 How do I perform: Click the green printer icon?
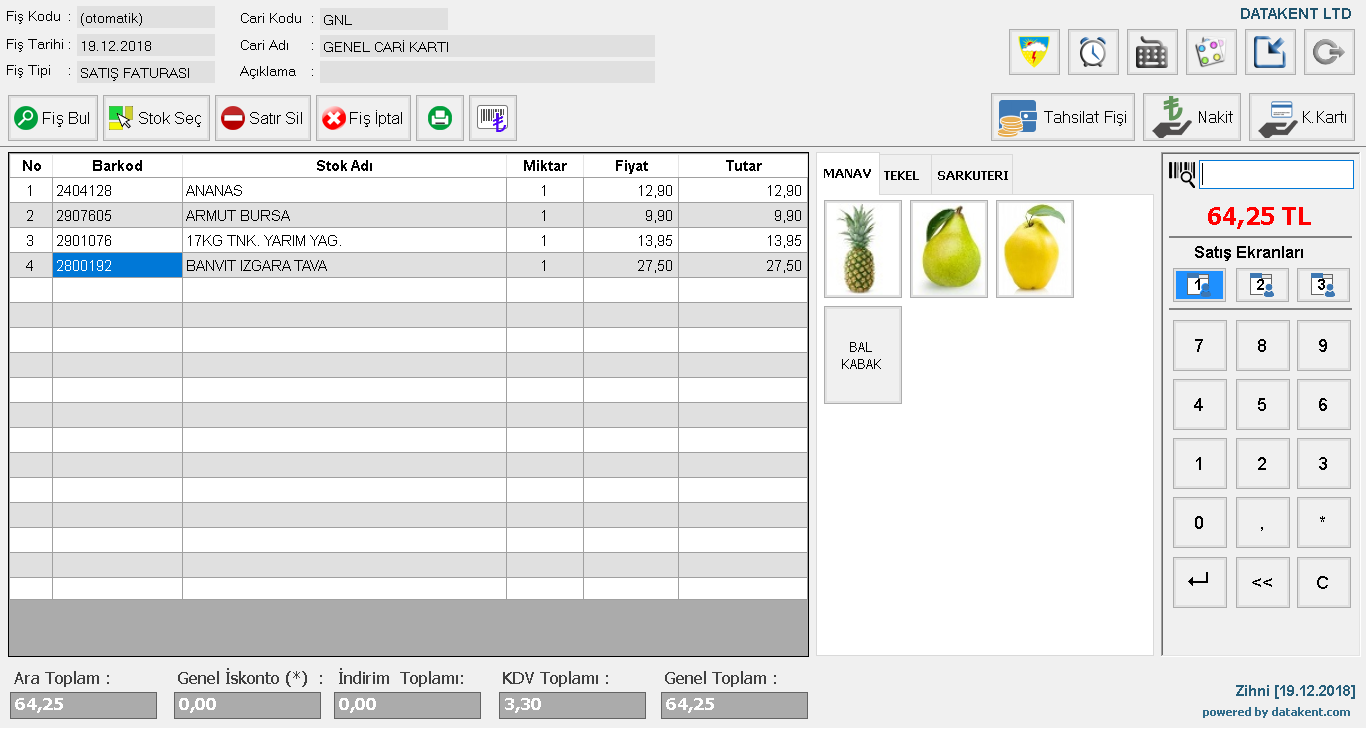tap(440, 118)
